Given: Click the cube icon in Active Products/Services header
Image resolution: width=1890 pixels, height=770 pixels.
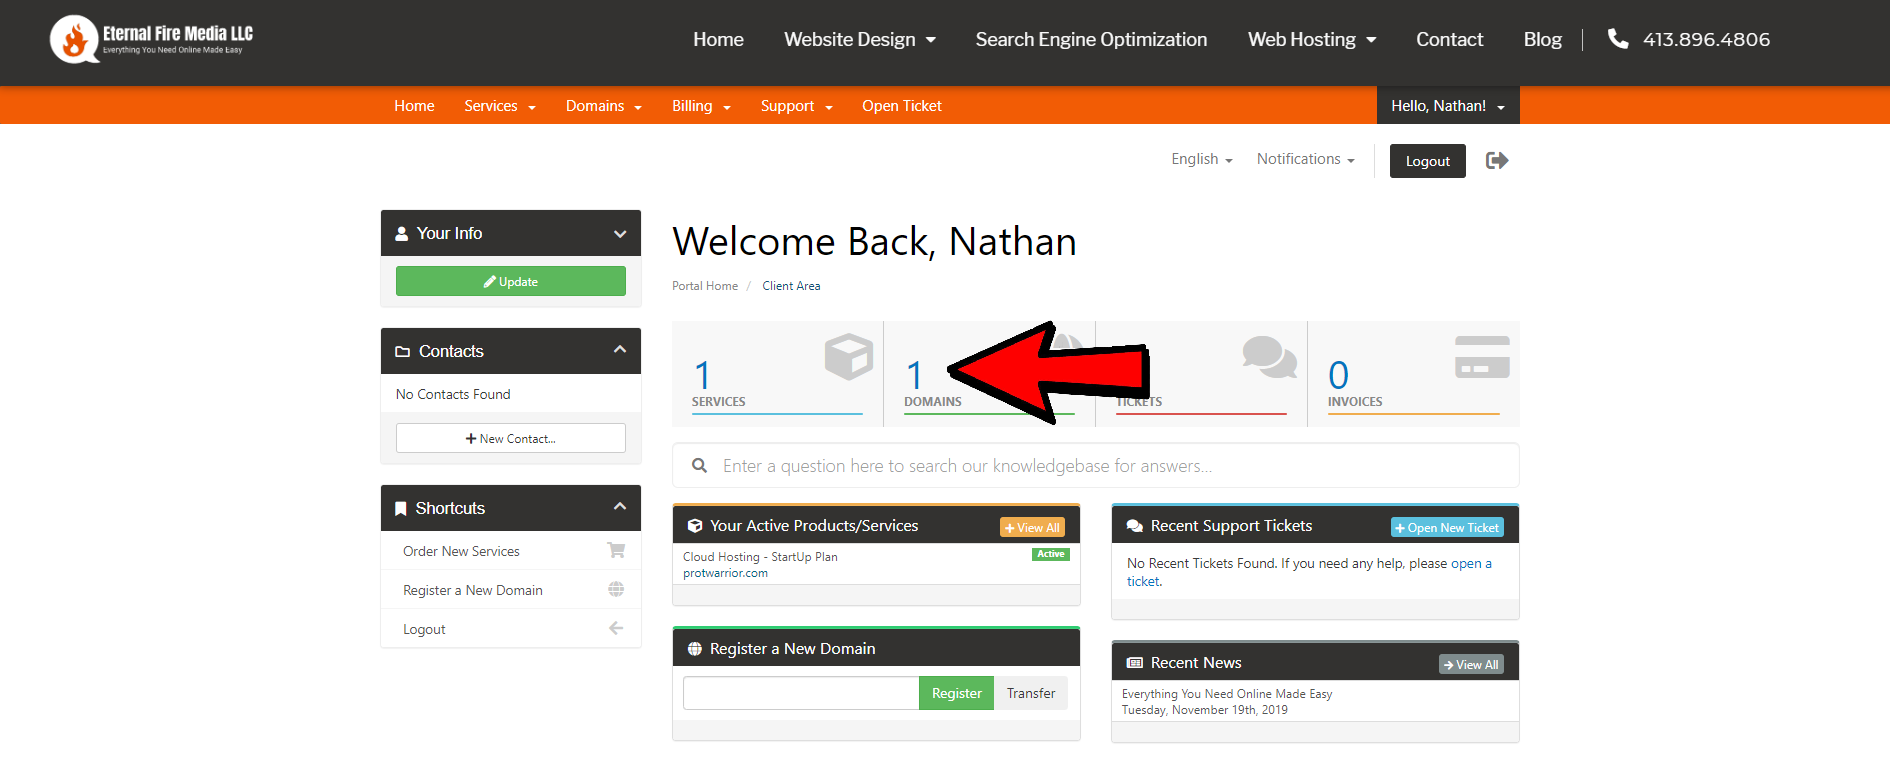Looking at the screenshot, I should 695,526.
